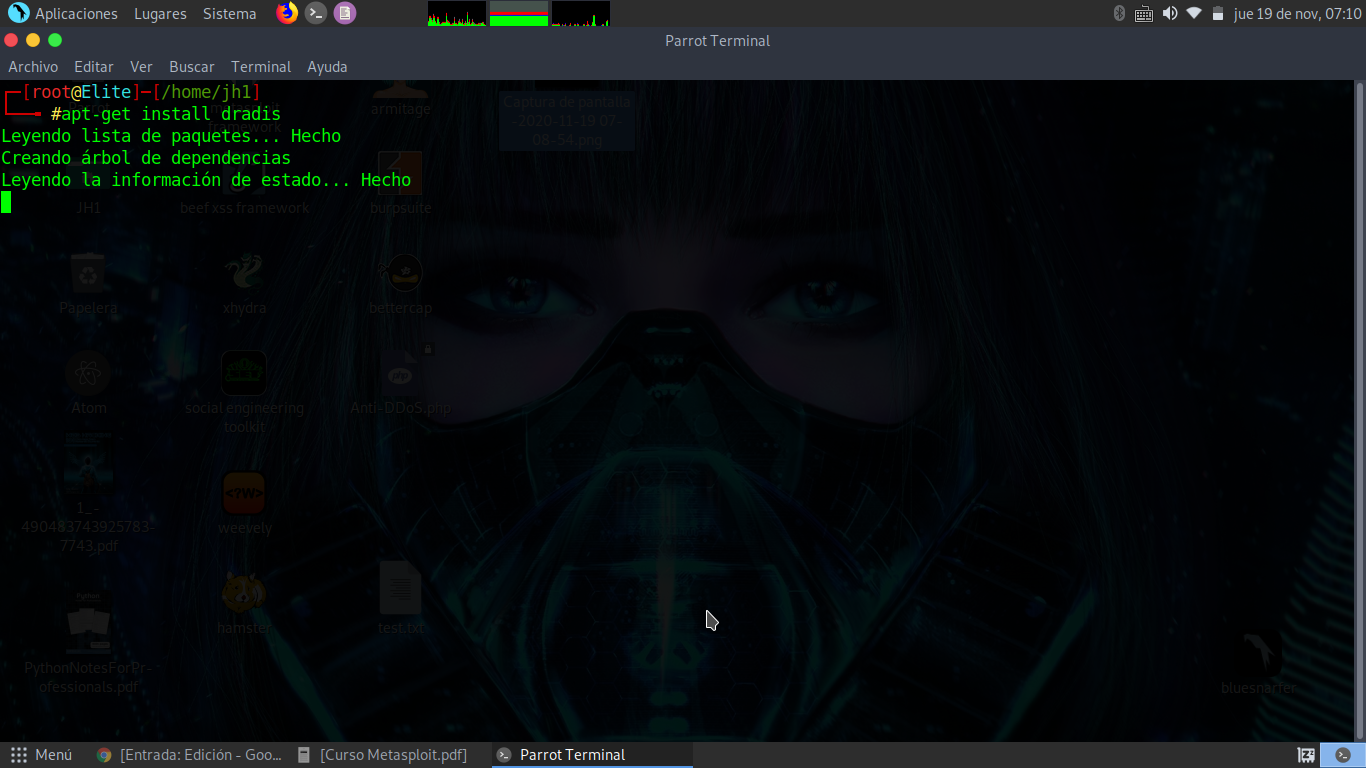Select the burpsuite desktop icon

pyautogui.click(x=401, y=183)
